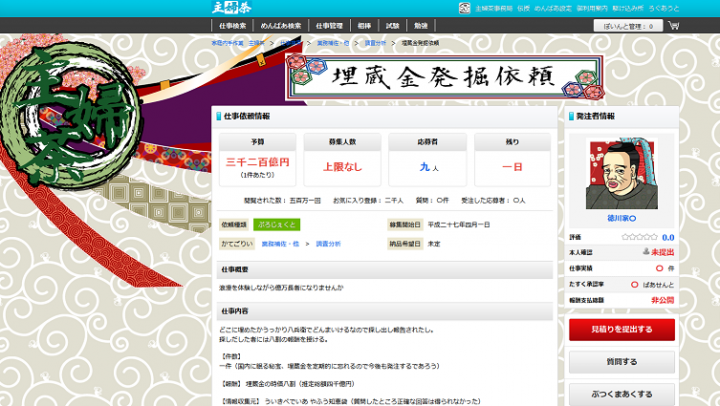Click the red 未提出 status text

[662, 252]
